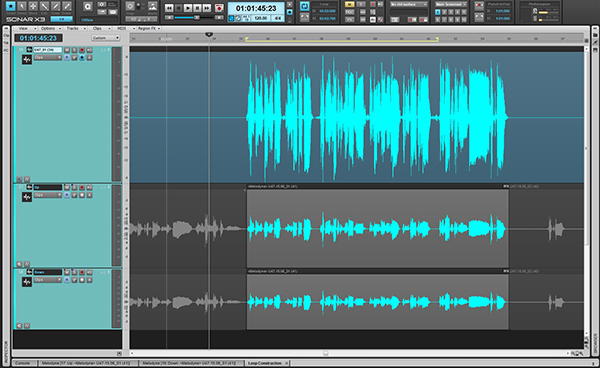Viewport: 600px width, 368px height.
Task: Mute the Up track
Action: click(x=67, y=187)
